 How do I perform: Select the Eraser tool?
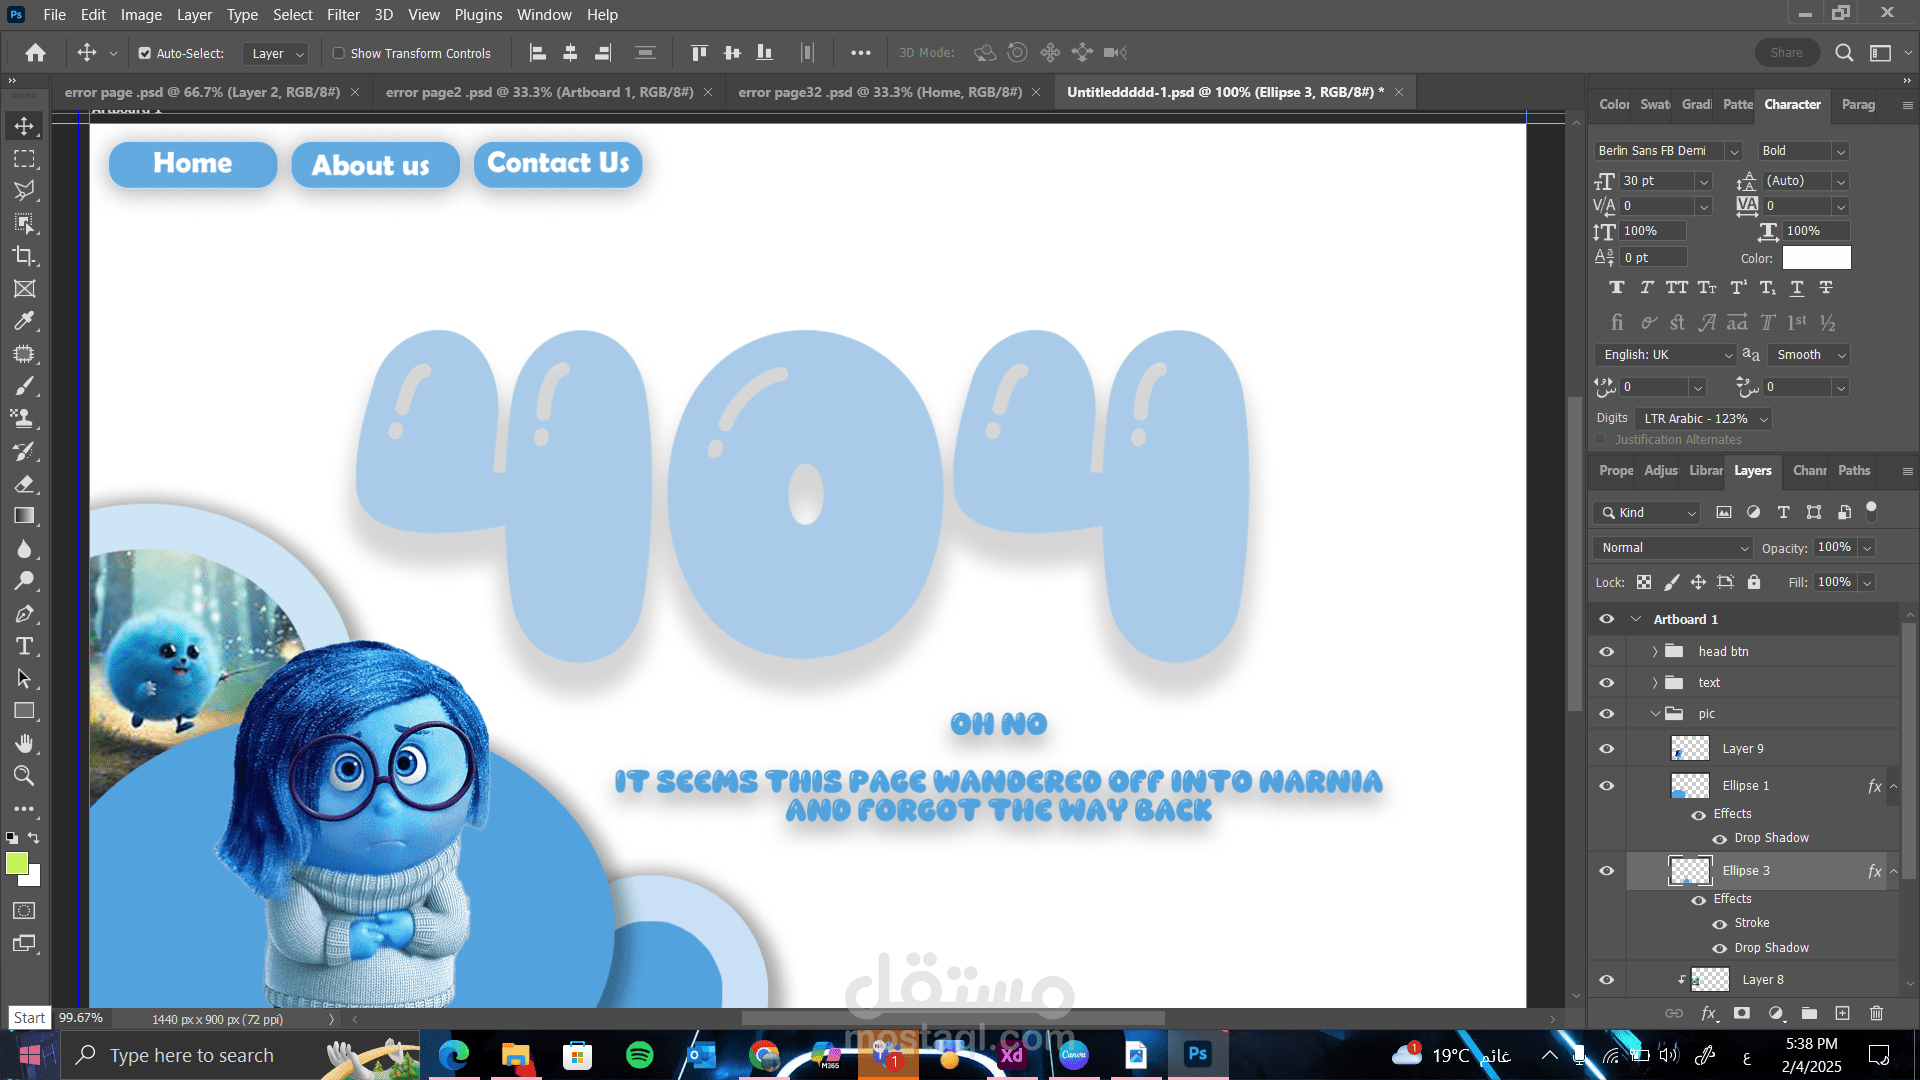pyautogui.click(x=24, y=484)
